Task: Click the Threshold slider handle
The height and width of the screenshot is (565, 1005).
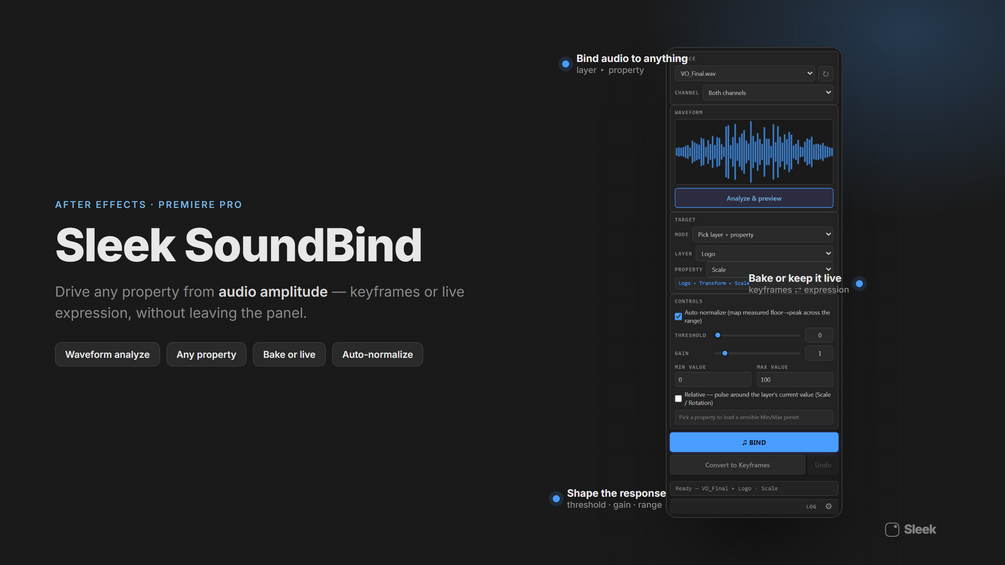Action: 718,335
